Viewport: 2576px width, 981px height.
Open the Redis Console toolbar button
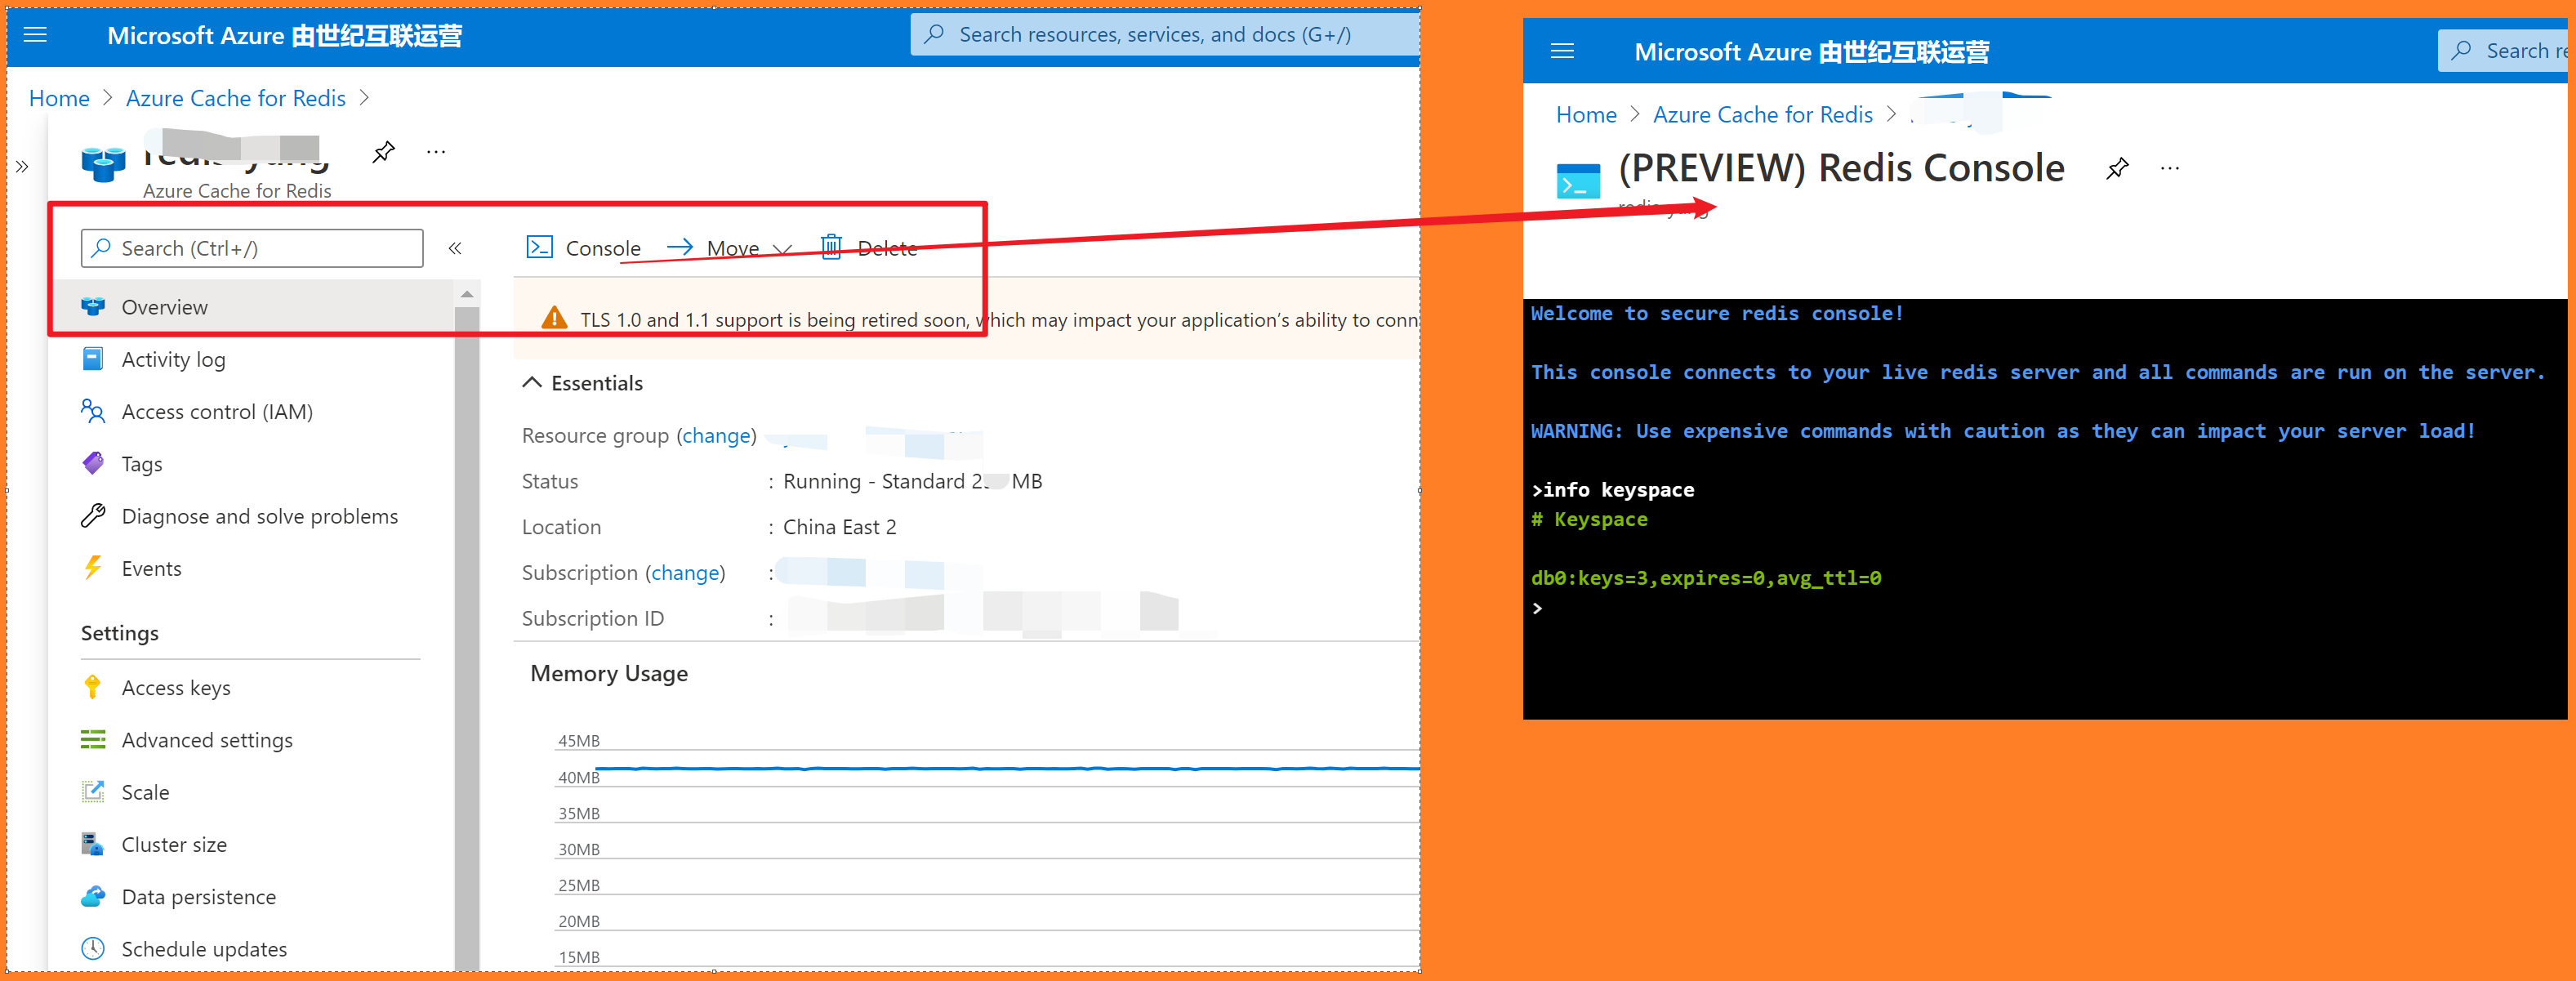pos(584,248)
